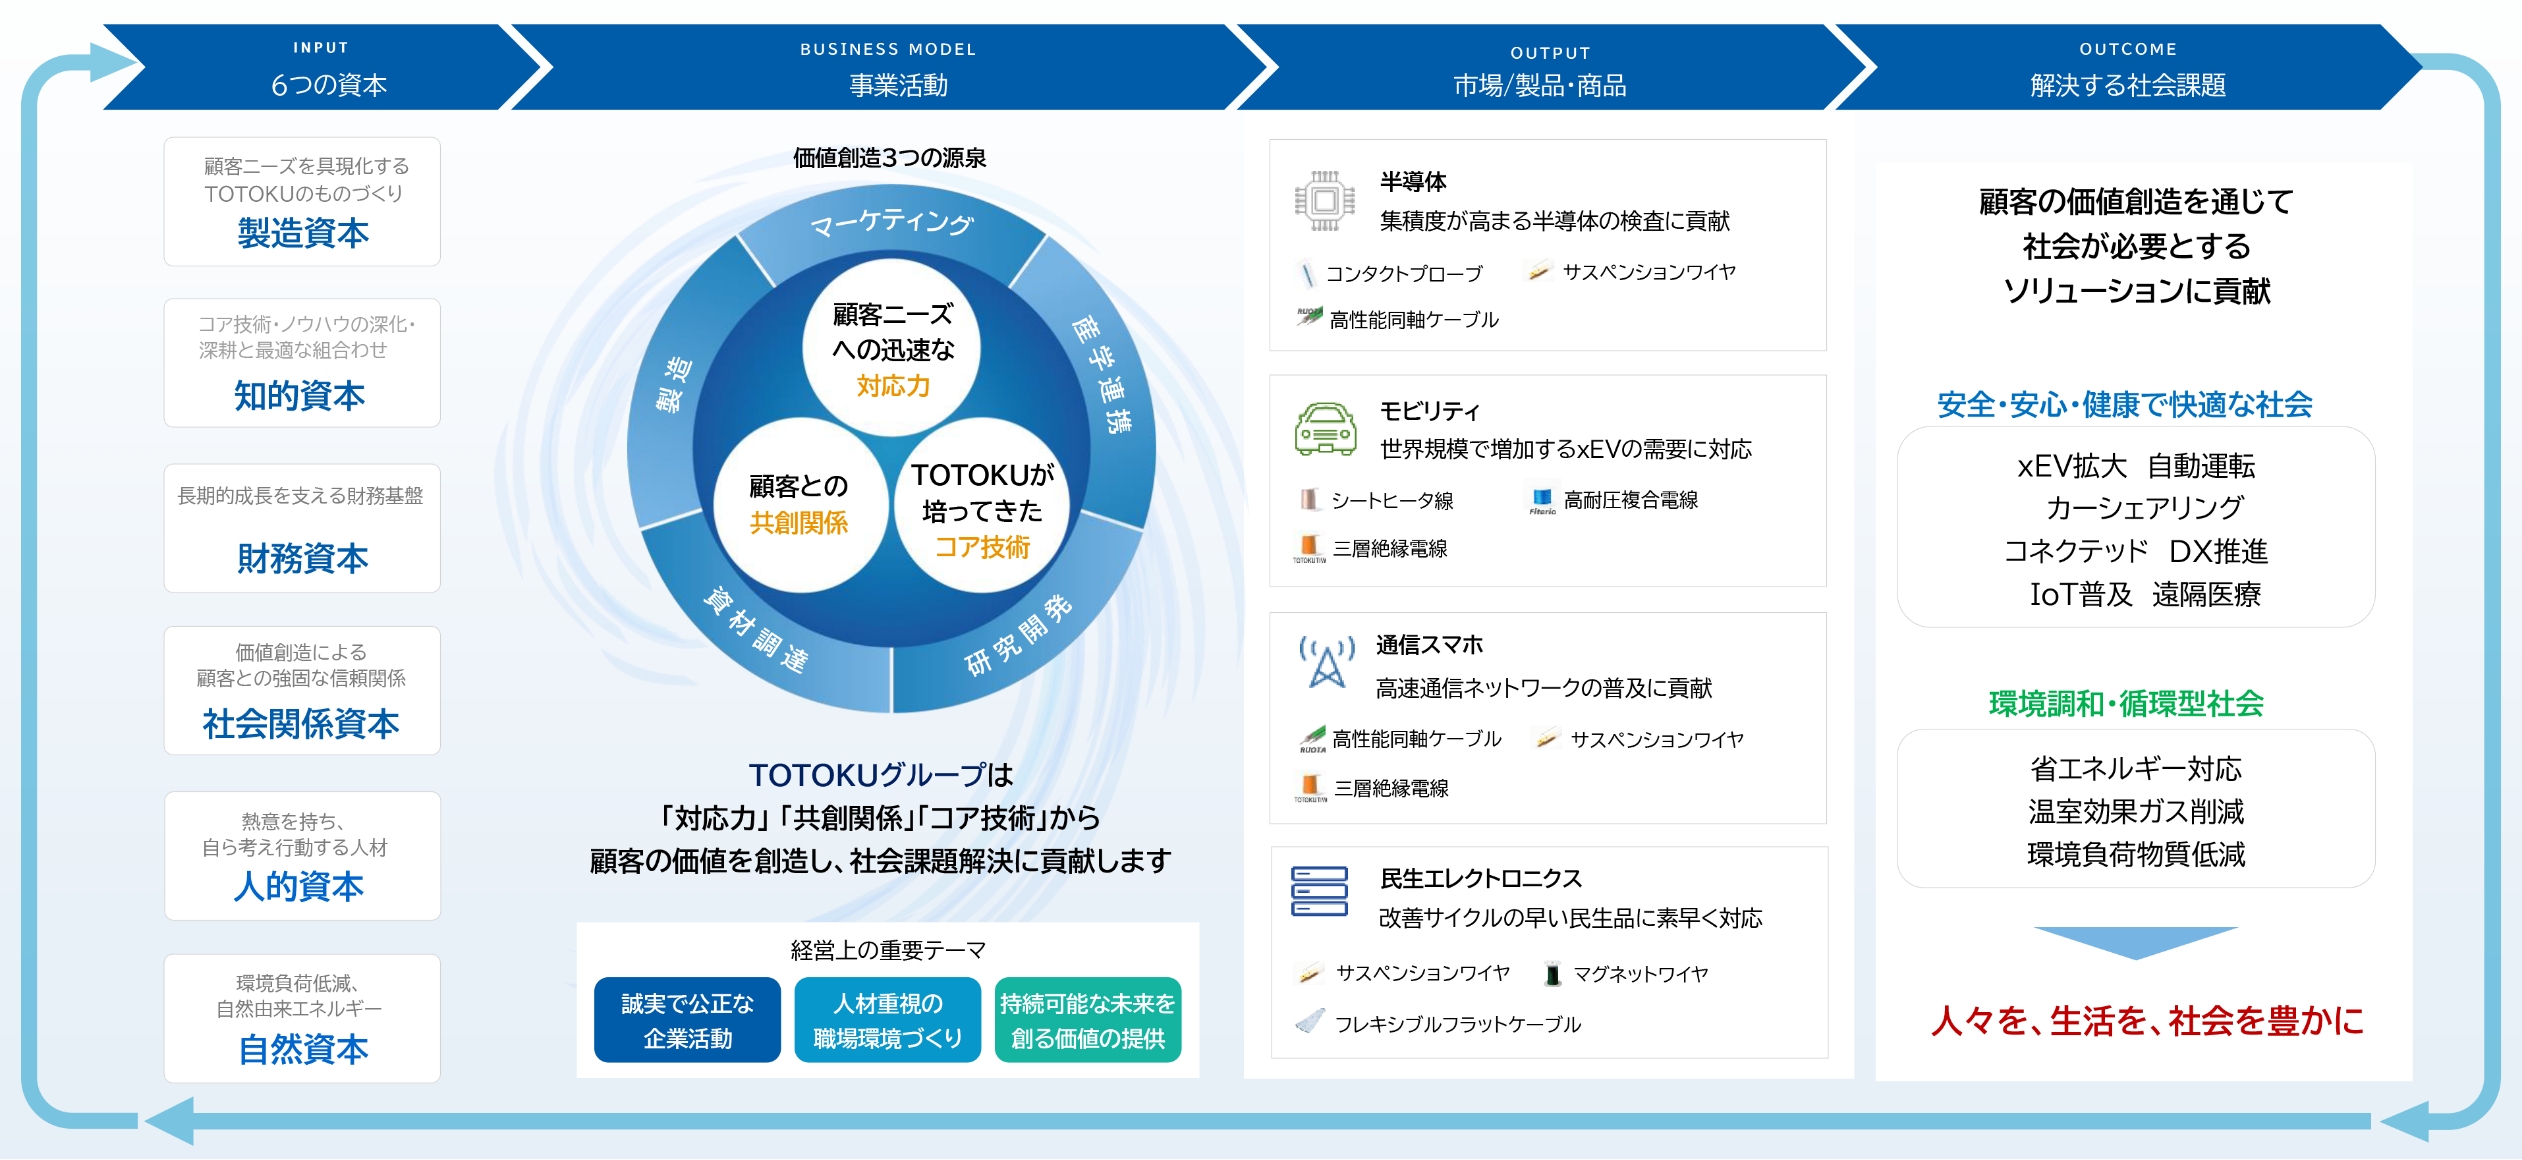Click the 三層絶縁電線 icon in the モビリティ box
2522x1160 pixels.
[1309, 548]
